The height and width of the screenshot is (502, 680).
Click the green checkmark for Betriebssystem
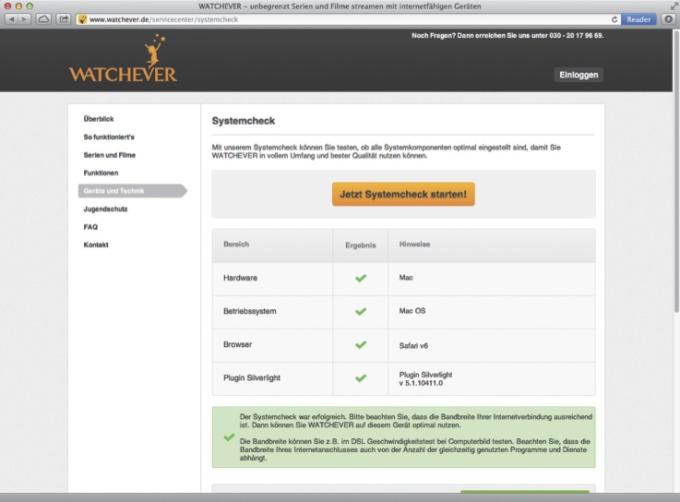pyautogui.click(x=360, y=312)
